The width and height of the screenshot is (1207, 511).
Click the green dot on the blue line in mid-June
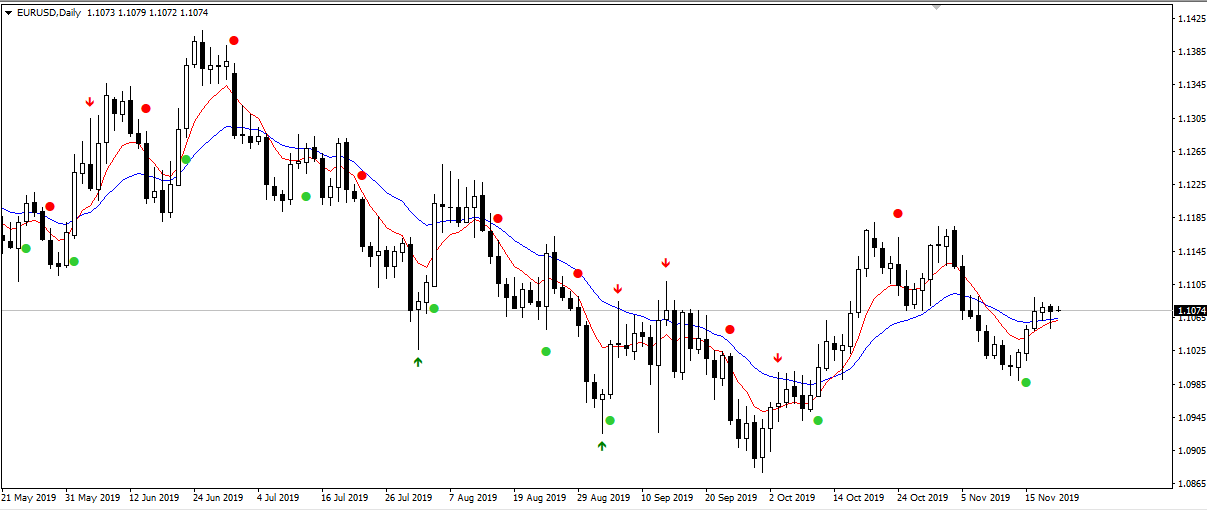click(186, 159)
